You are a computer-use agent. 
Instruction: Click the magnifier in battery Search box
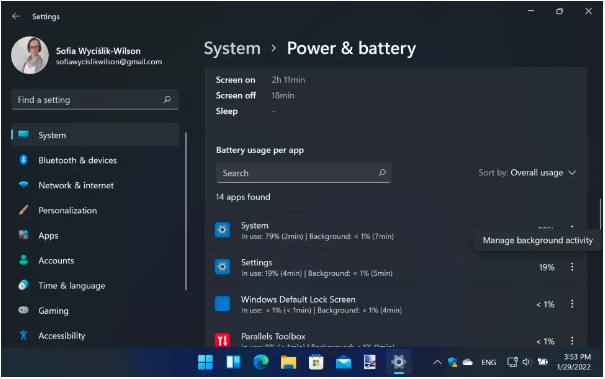(x=382, y=173)
